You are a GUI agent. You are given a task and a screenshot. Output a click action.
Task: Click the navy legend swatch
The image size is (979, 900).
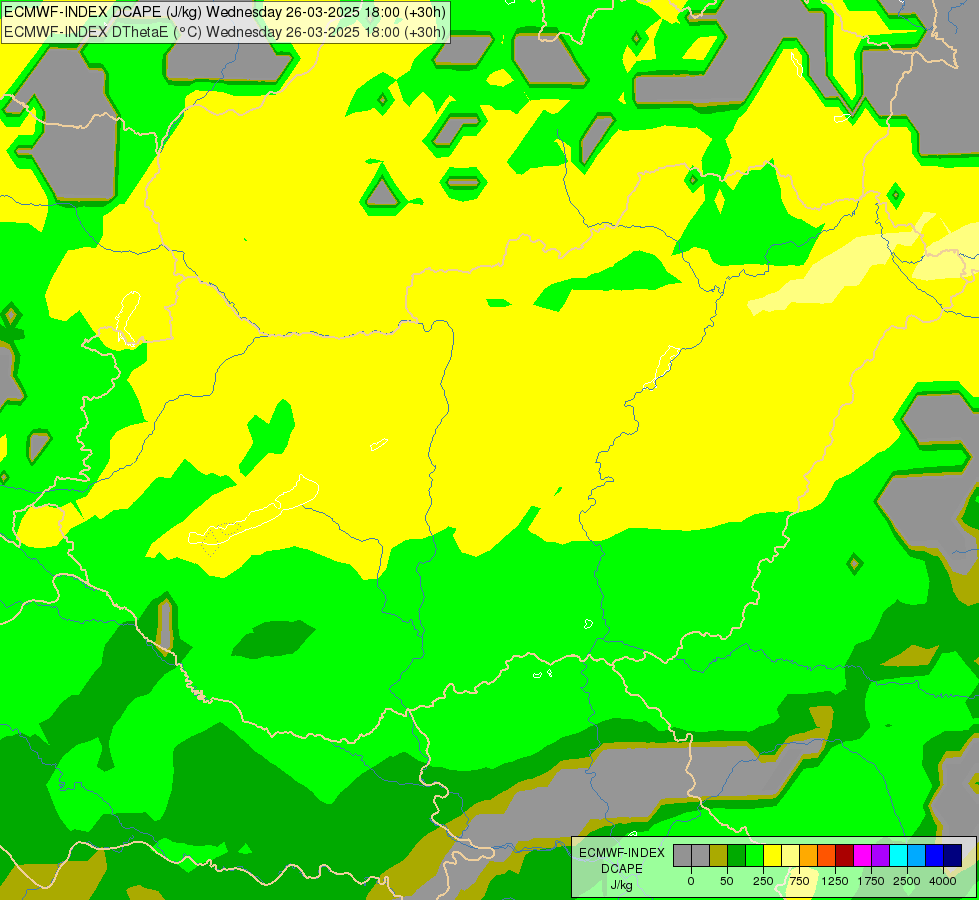point(953,855)
